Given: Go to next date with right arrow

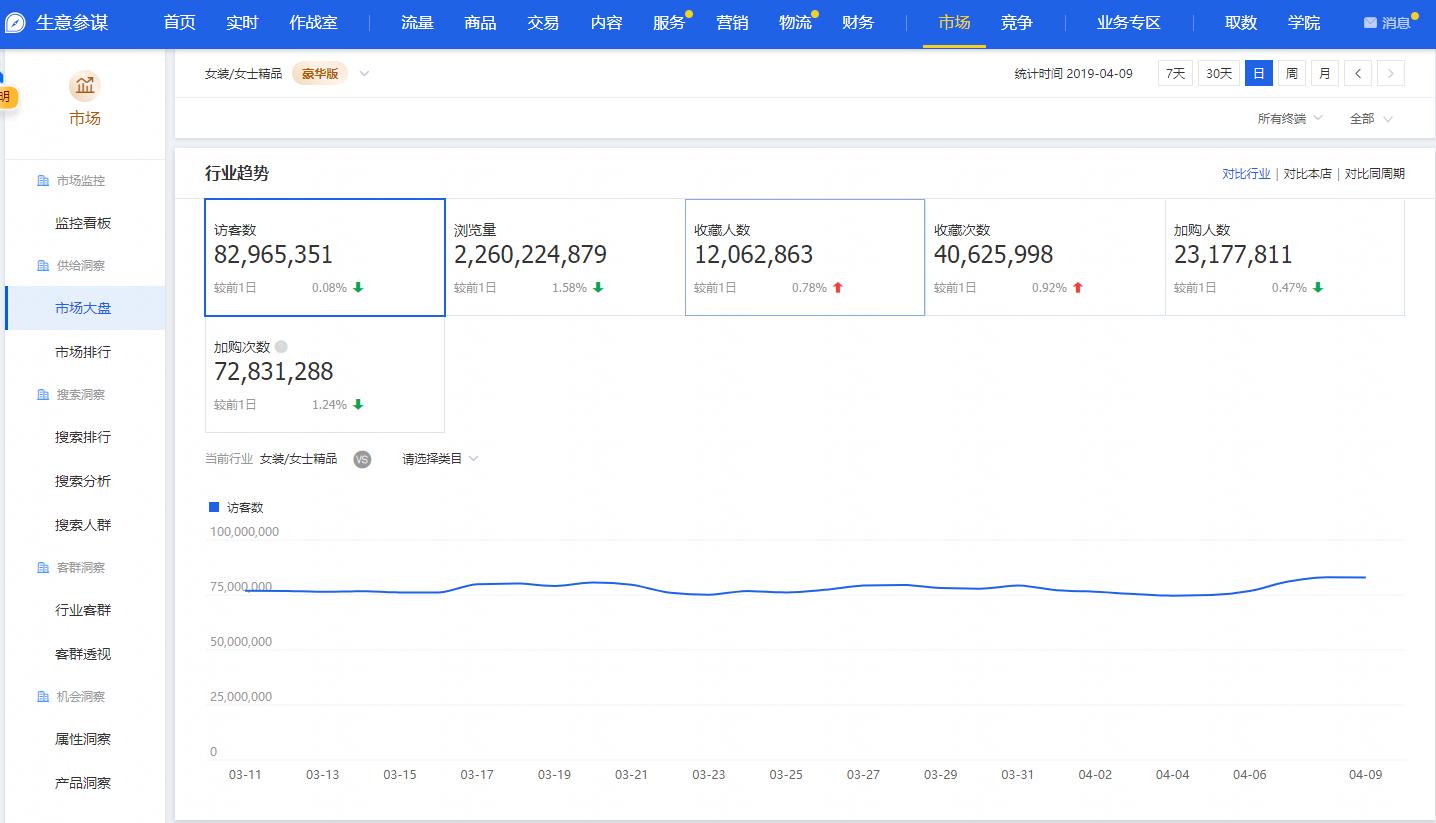Looking at the screenshot, I should (1391, 73).
